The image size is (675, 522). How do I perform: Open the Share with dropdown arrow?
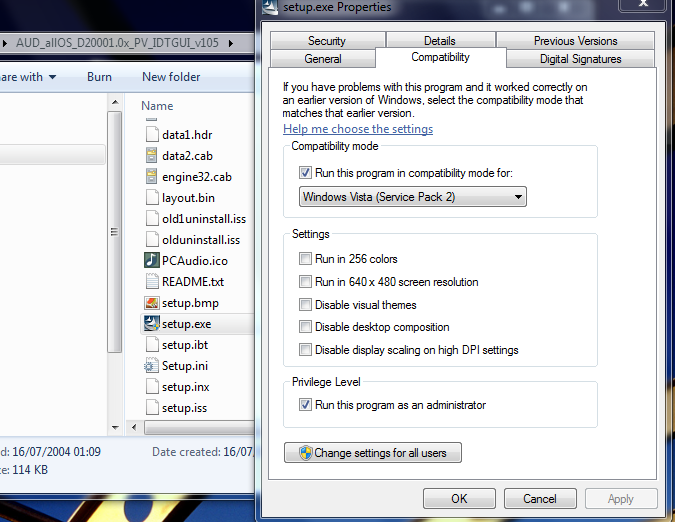pyautogui.click(x=53, y=77)
